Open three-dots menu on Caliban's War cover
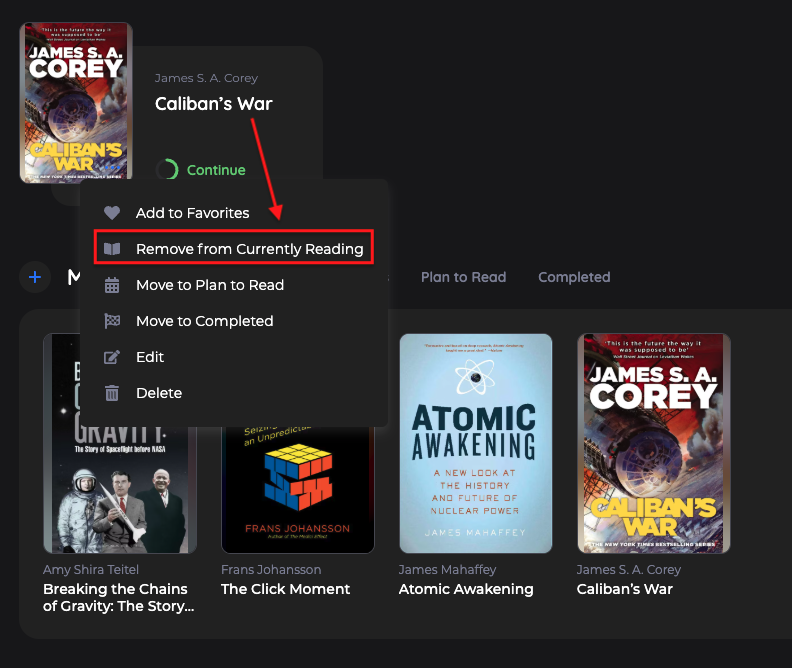 (113, 167)
